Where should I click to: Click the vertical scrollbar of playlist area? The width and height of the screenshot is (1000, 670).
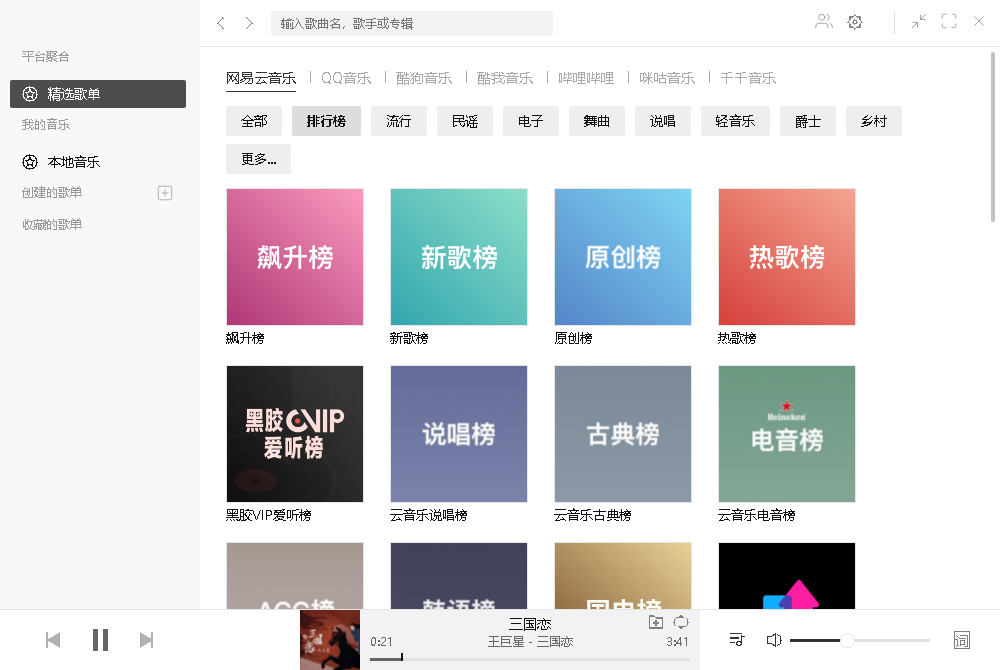pyautogui.click(x=992, y=137)
